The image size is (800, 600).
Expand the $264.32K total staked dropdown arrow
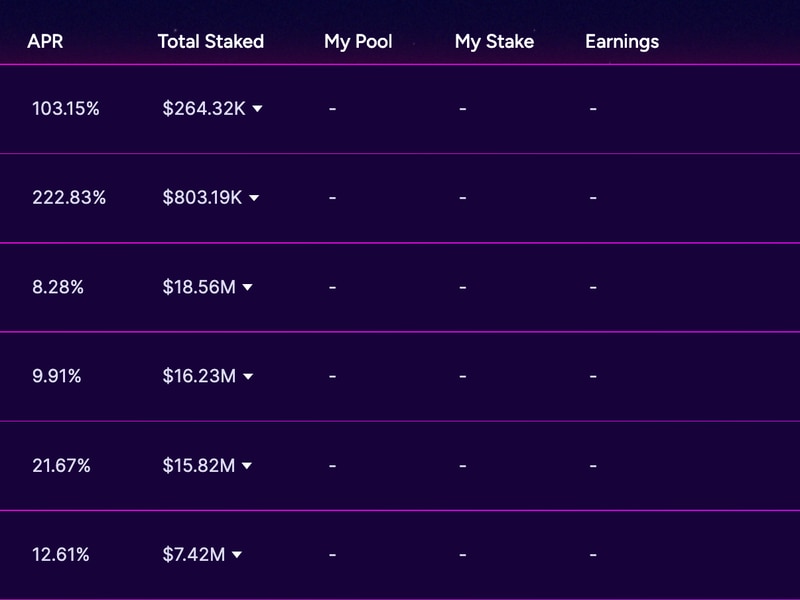257,109
